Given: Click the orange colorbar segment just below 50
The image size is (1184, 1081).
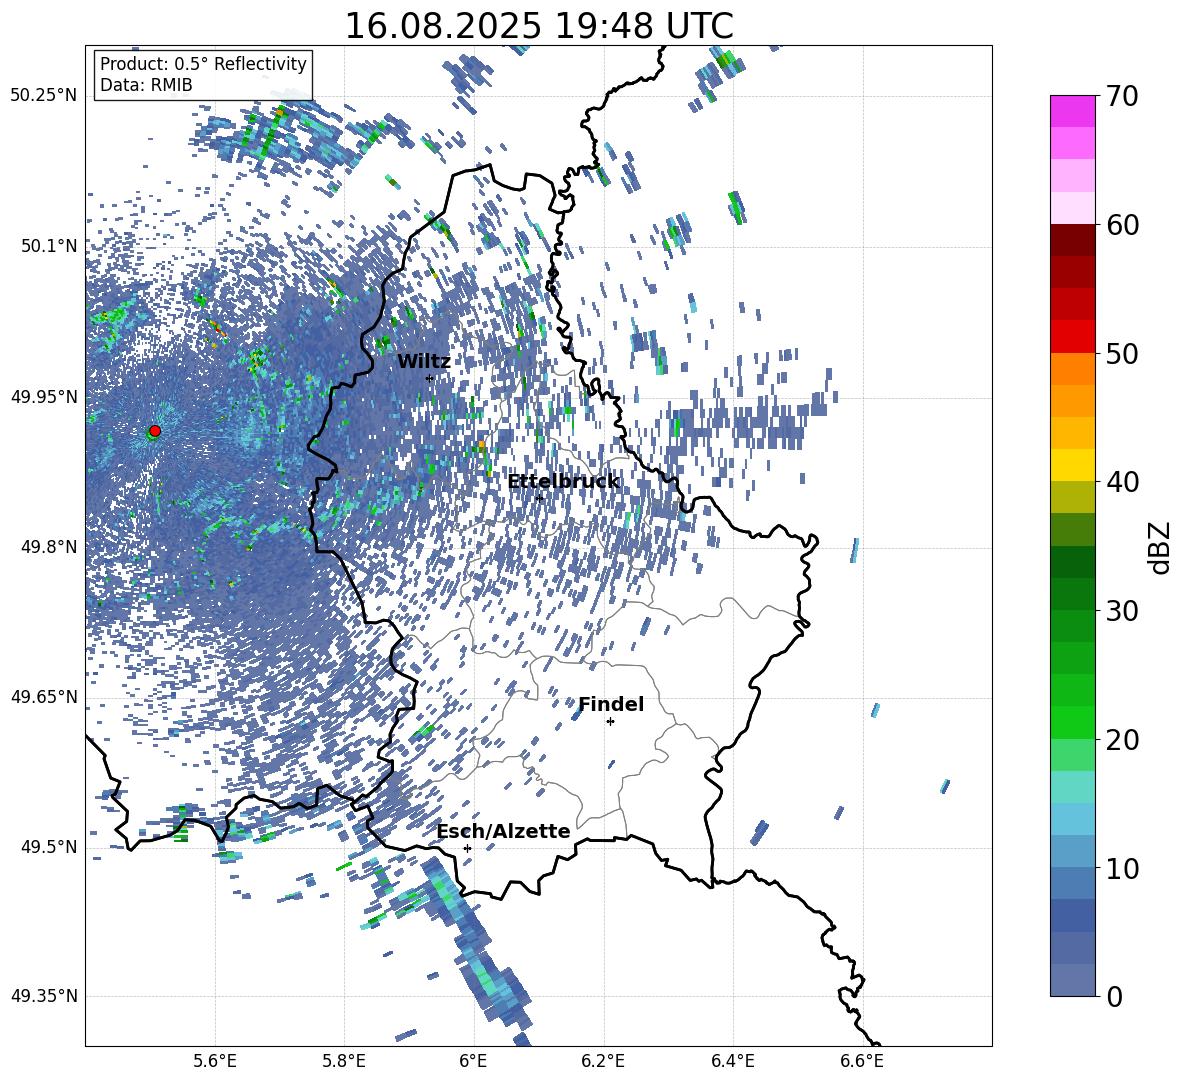Looking at the screenshot, I should [x=1072, y=369].
